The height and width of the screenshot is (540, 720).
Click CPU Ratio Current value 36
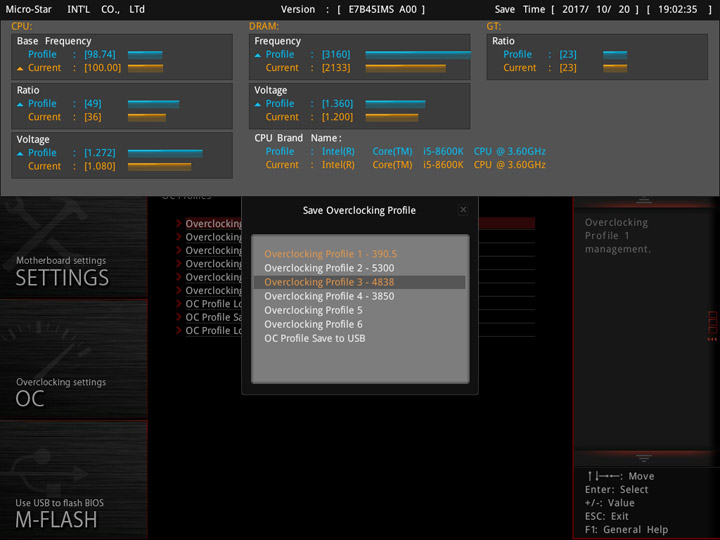pos(93,117)
